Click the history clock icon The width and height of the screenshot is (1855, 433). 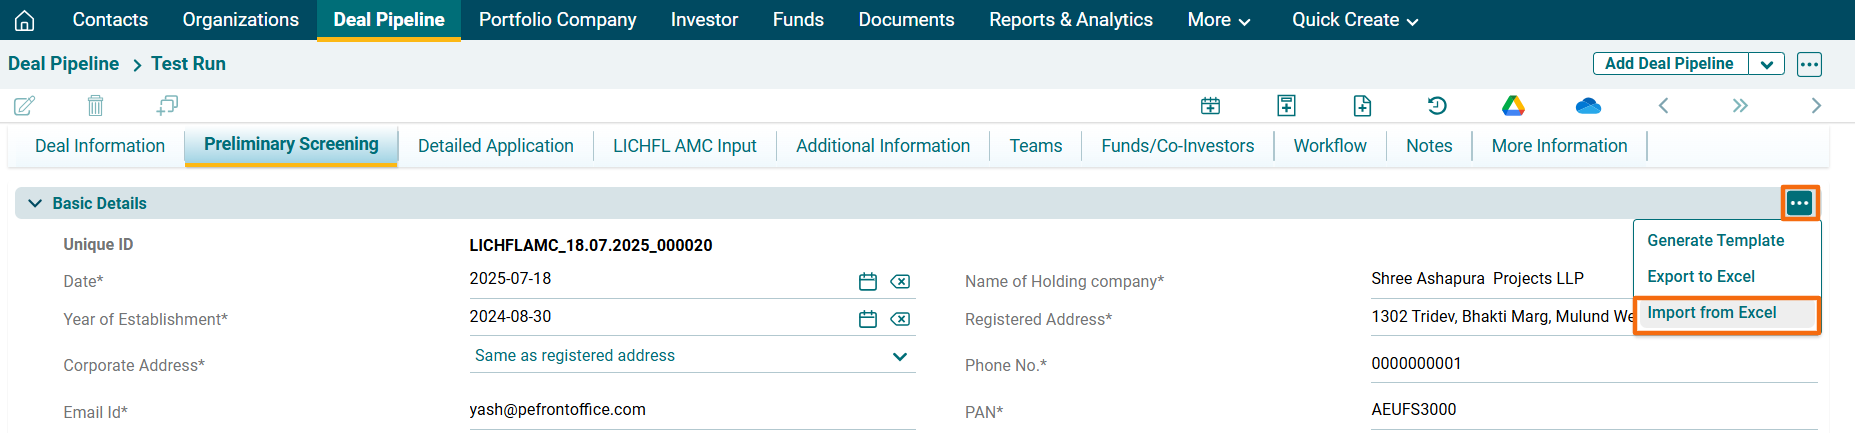click(1437, 105)
